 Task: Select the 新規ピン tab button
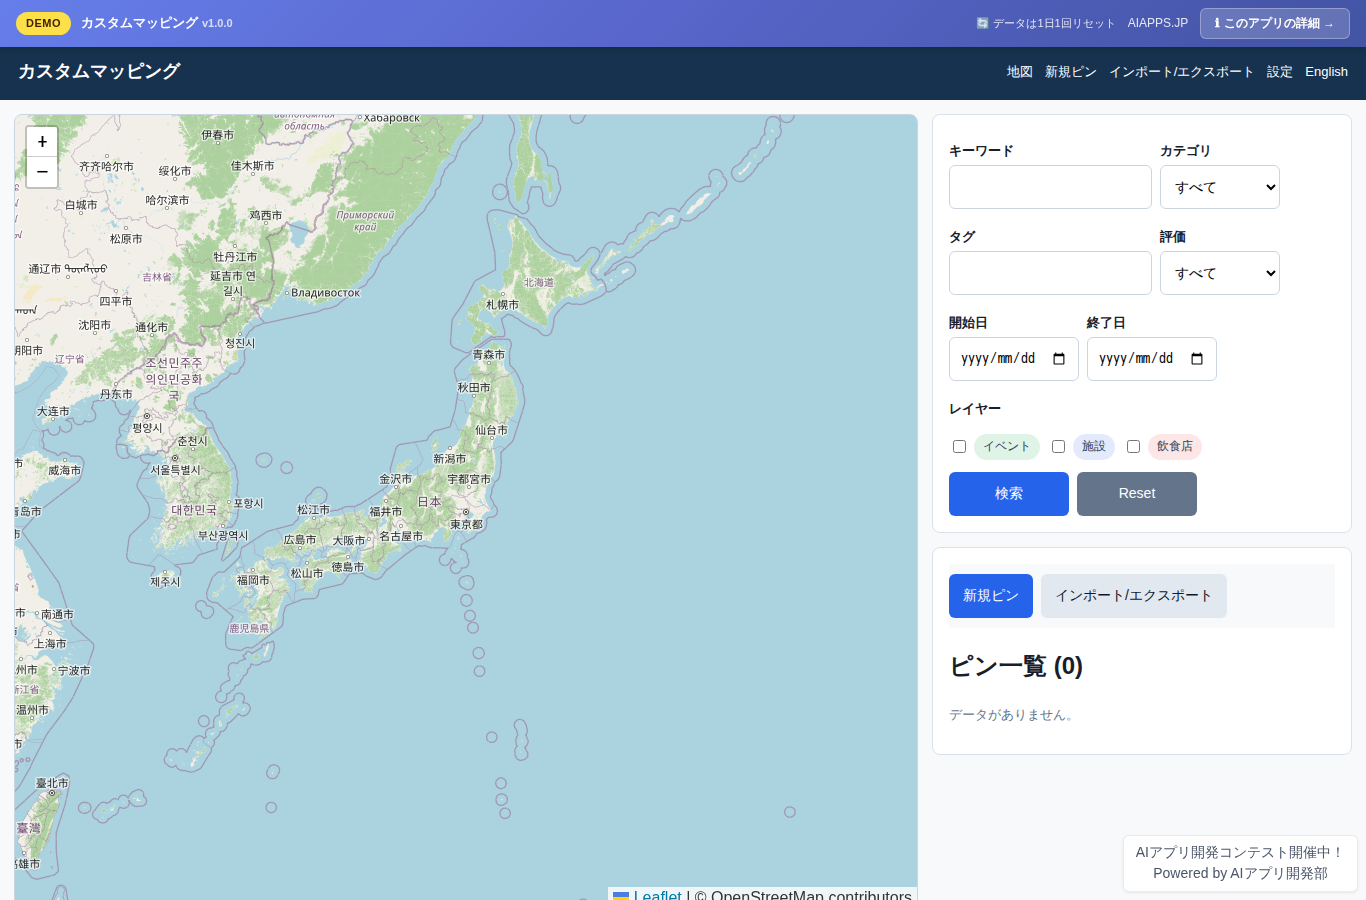click(991, 596)
